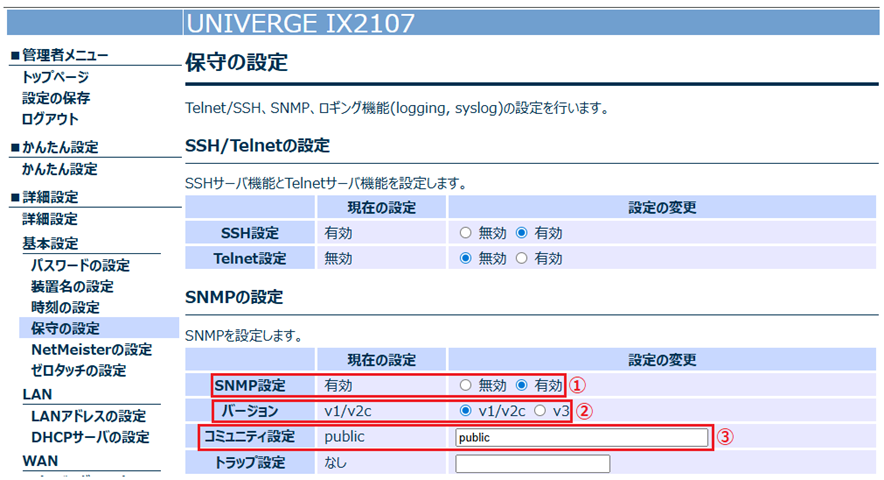This screenshot has height=480, width=884.
Task: Click 設定の保存 sidebar link
Action: pos(56,98)
